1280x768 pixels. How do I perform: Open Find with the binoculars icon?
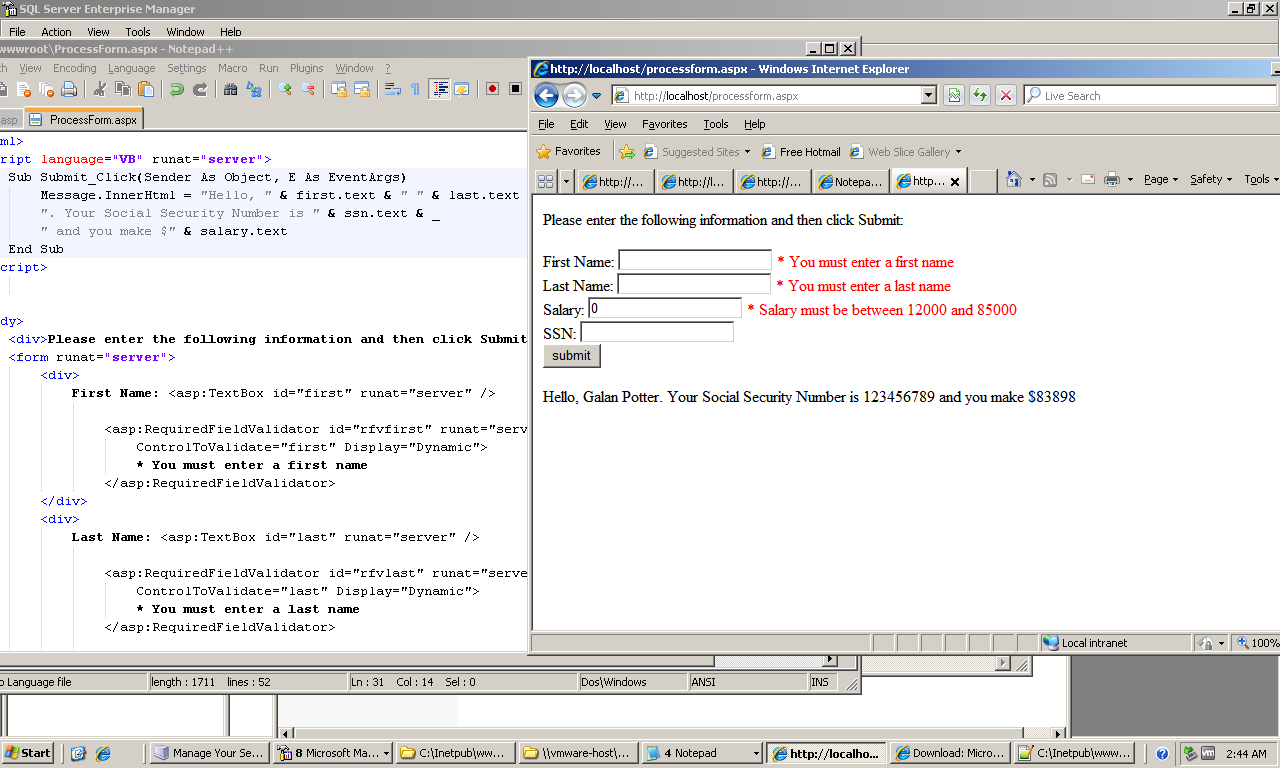[231, 89]
